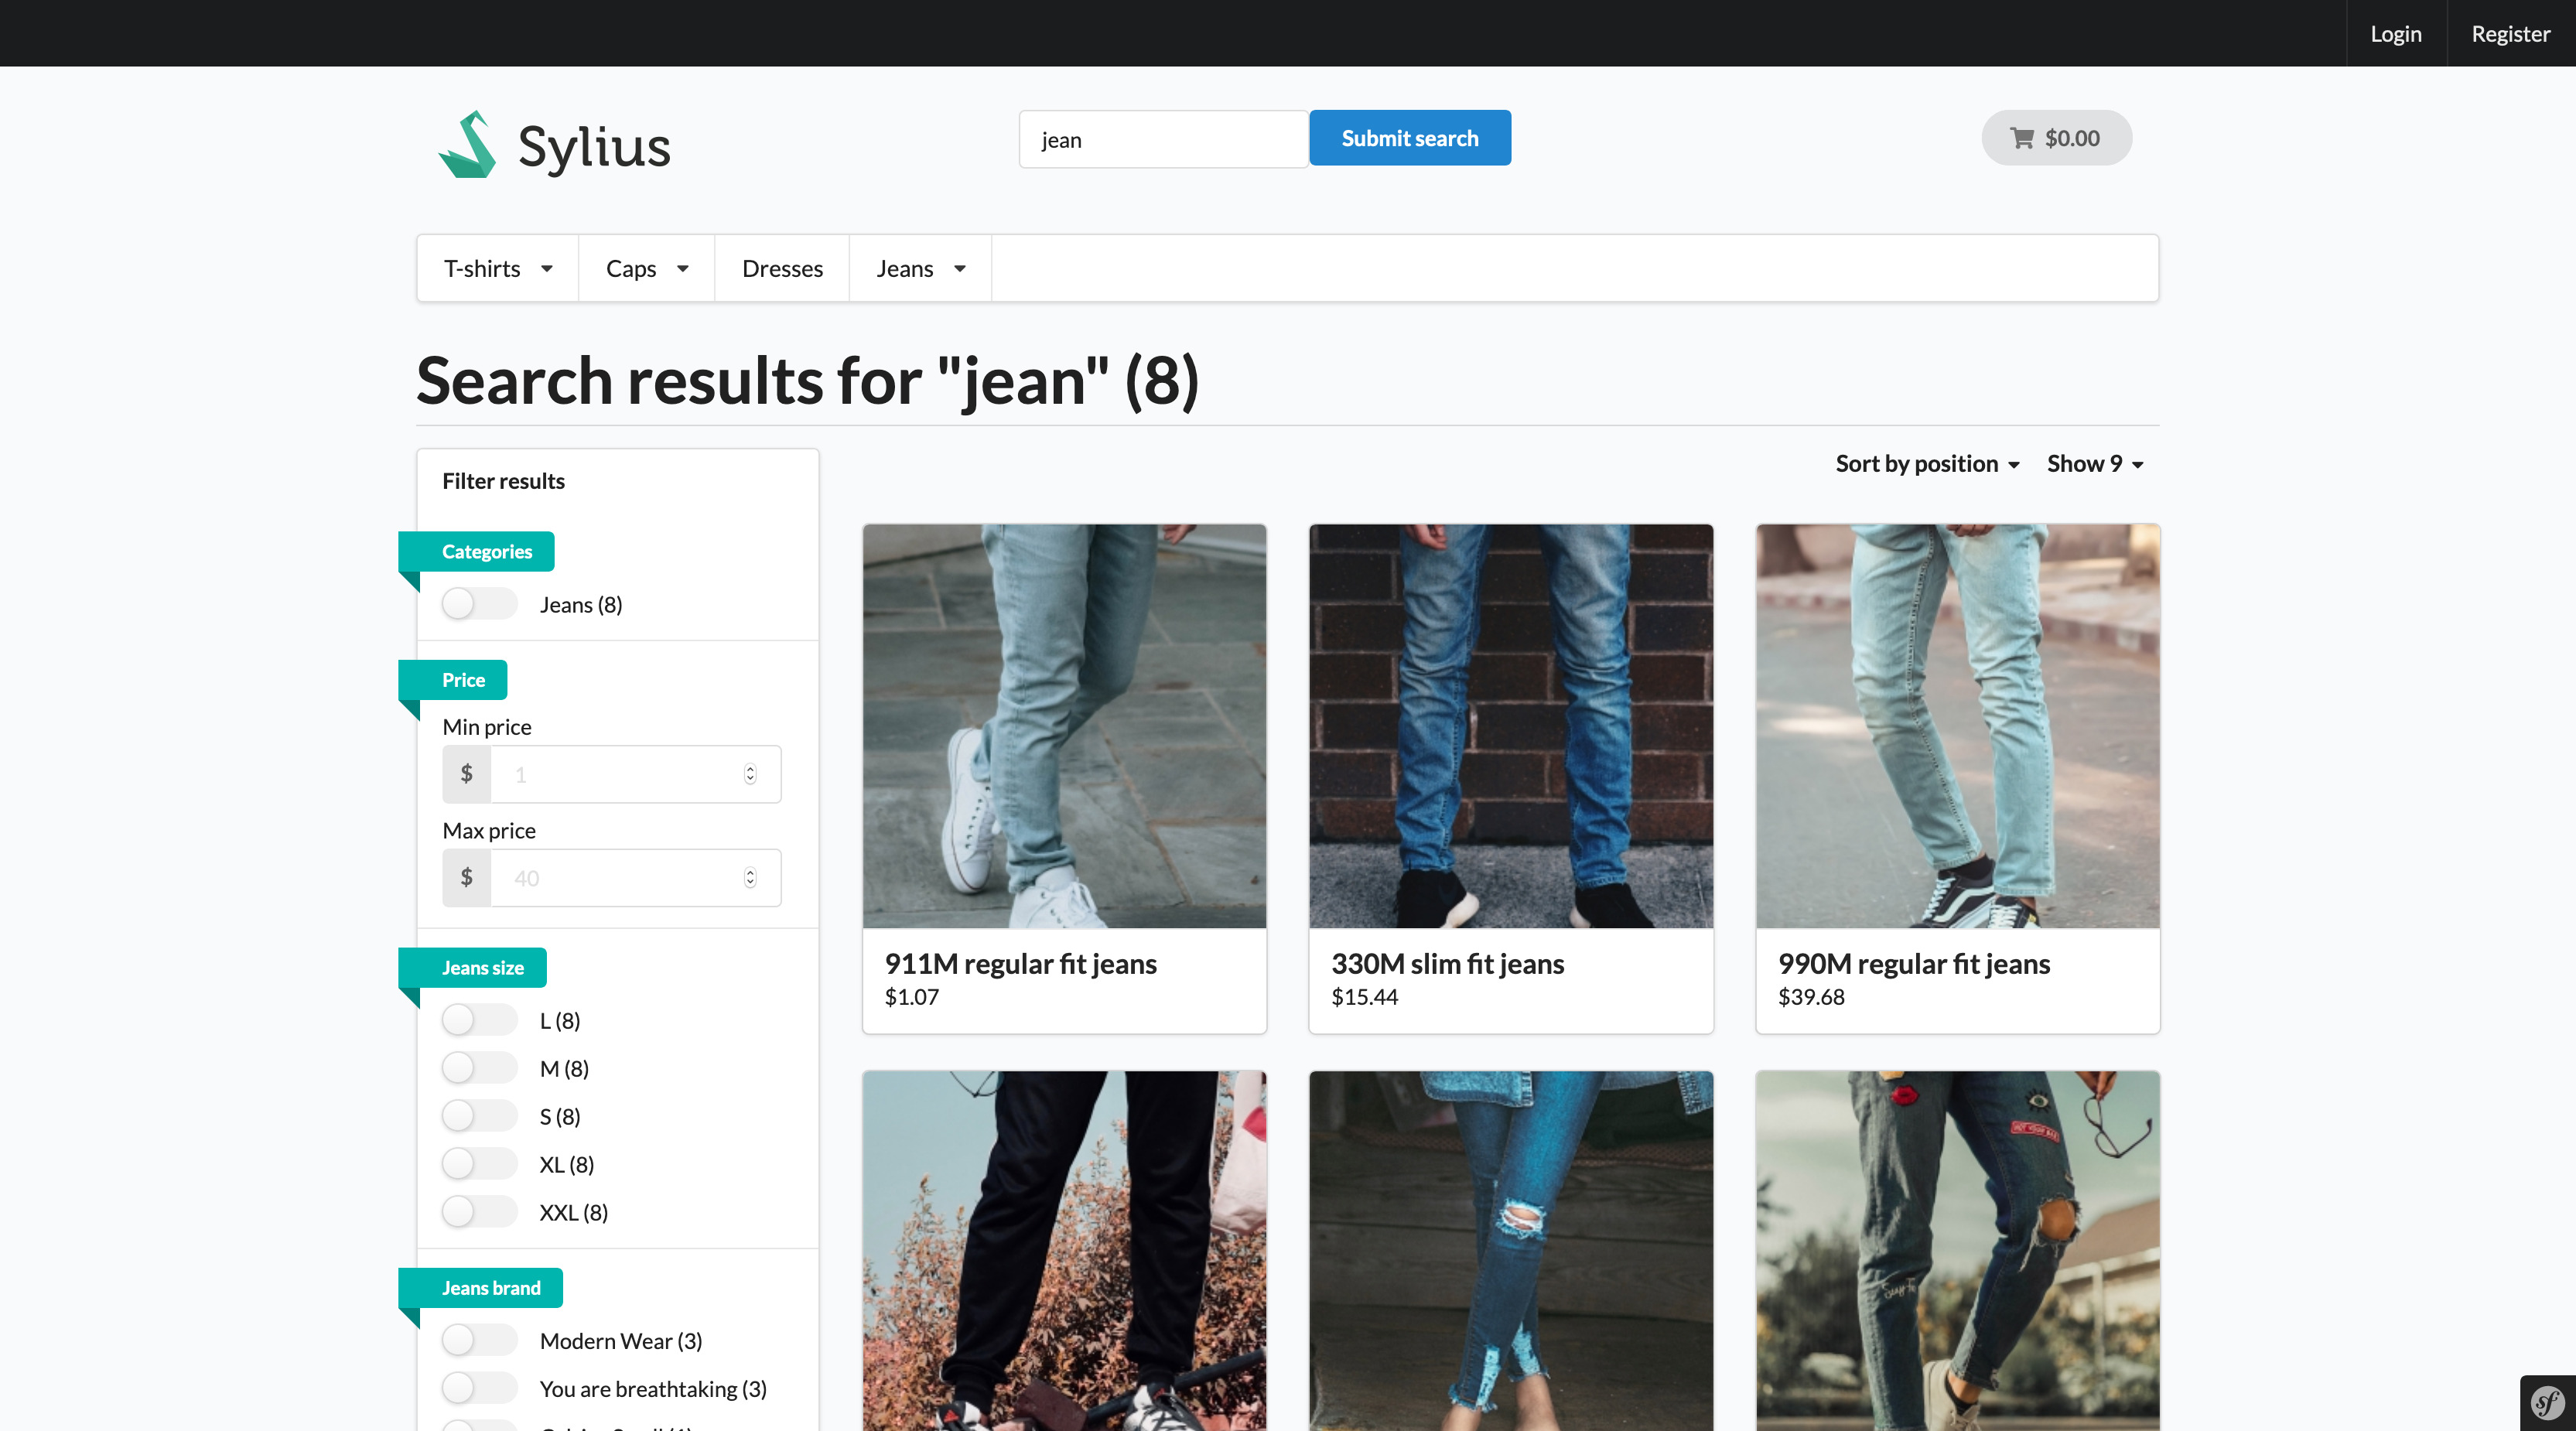The image size is (2576, 1431).
Task: Toggle the Modern Wear brand filter
Action: point(479,1340)
